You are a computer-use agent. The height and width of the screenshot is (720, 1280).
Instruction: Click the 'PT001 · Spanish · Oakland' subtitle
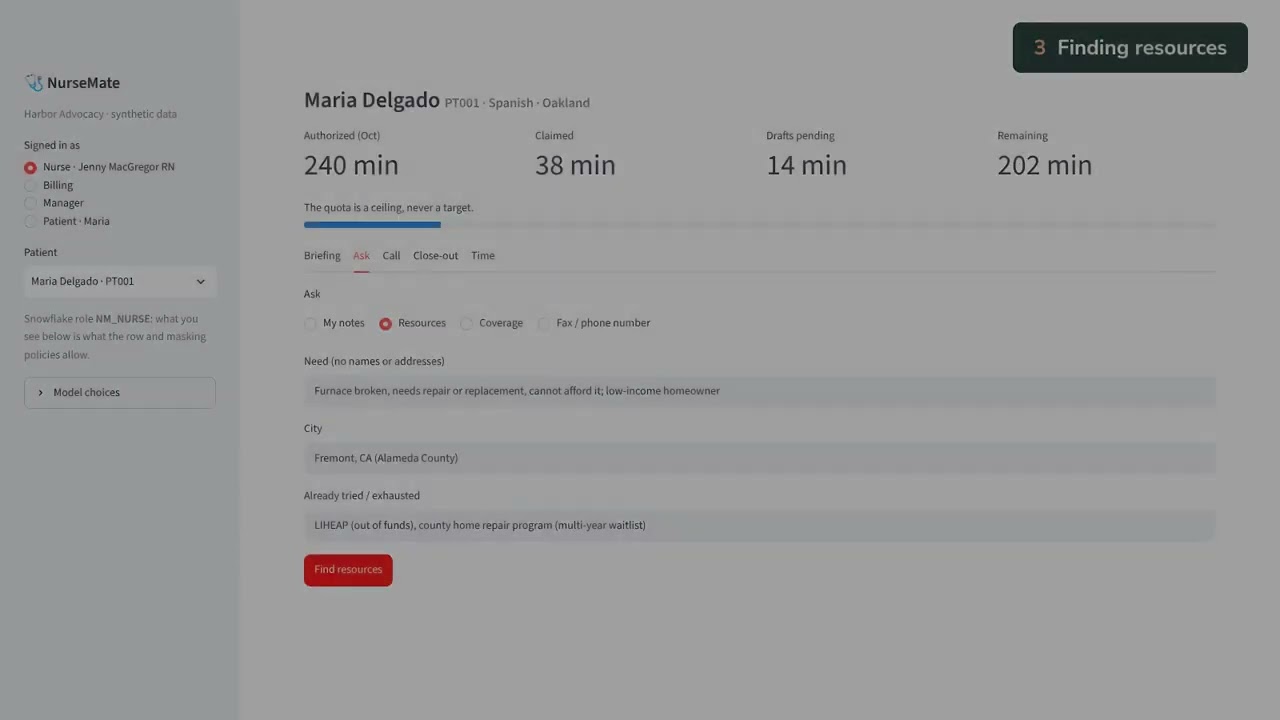coord(517,103)
